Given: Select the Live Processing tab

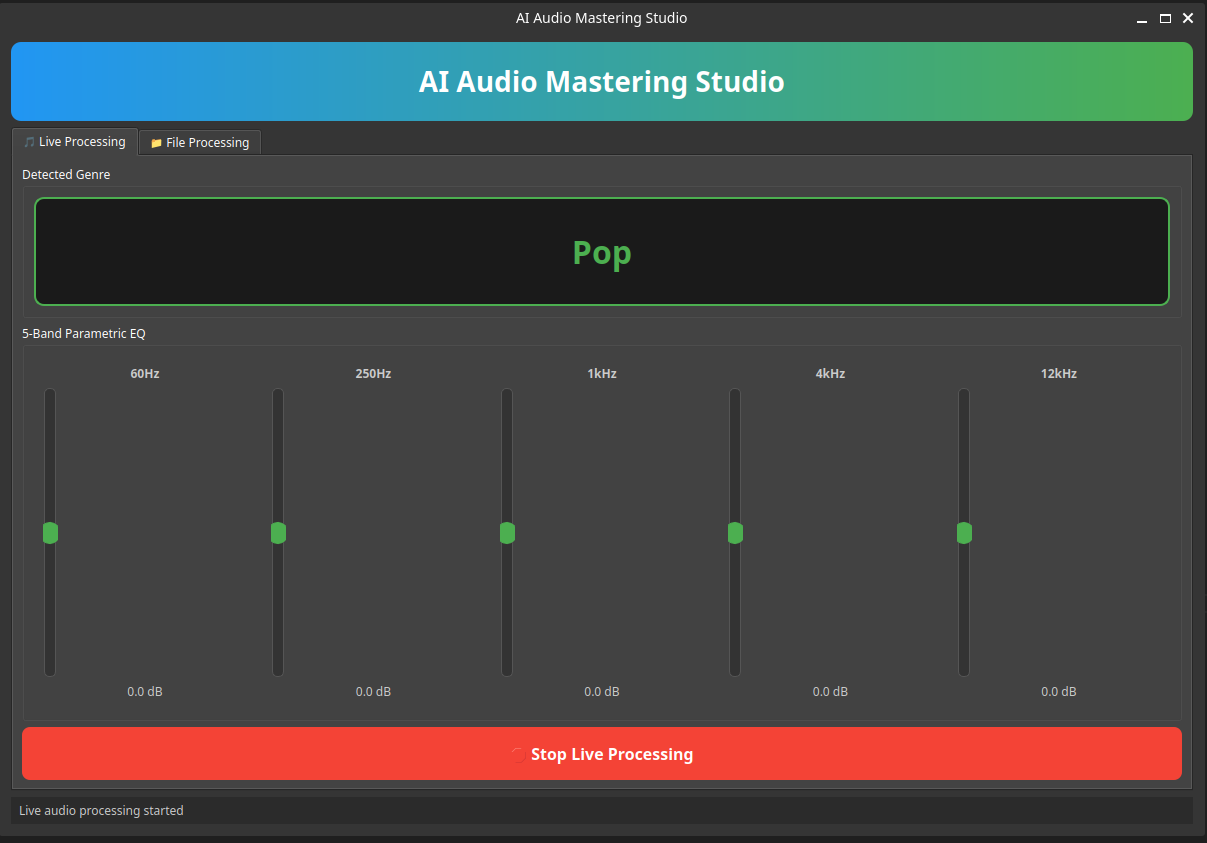Looking at the screenshot, I should tap(75, 142).
